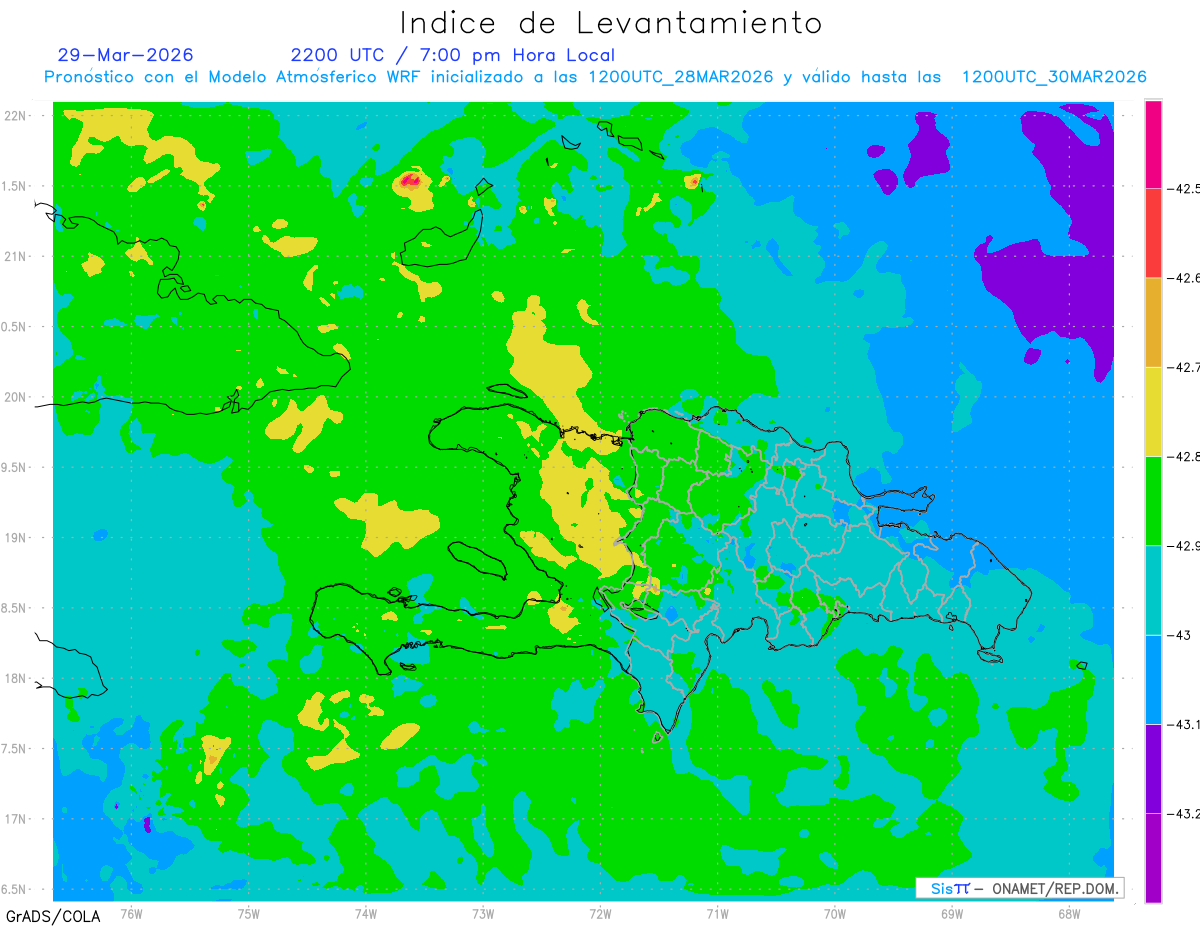
Task: Click the -43.2 color bar label
Action: click(1183, 813)
